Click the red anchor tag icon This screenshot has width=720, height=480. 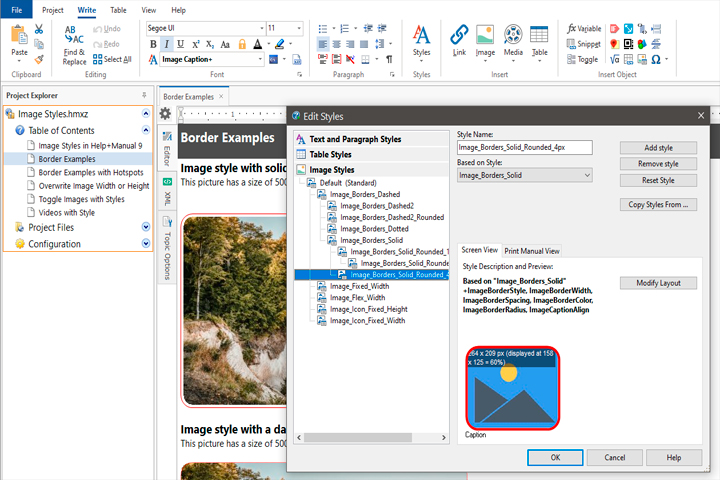click(x=614, y=29)
